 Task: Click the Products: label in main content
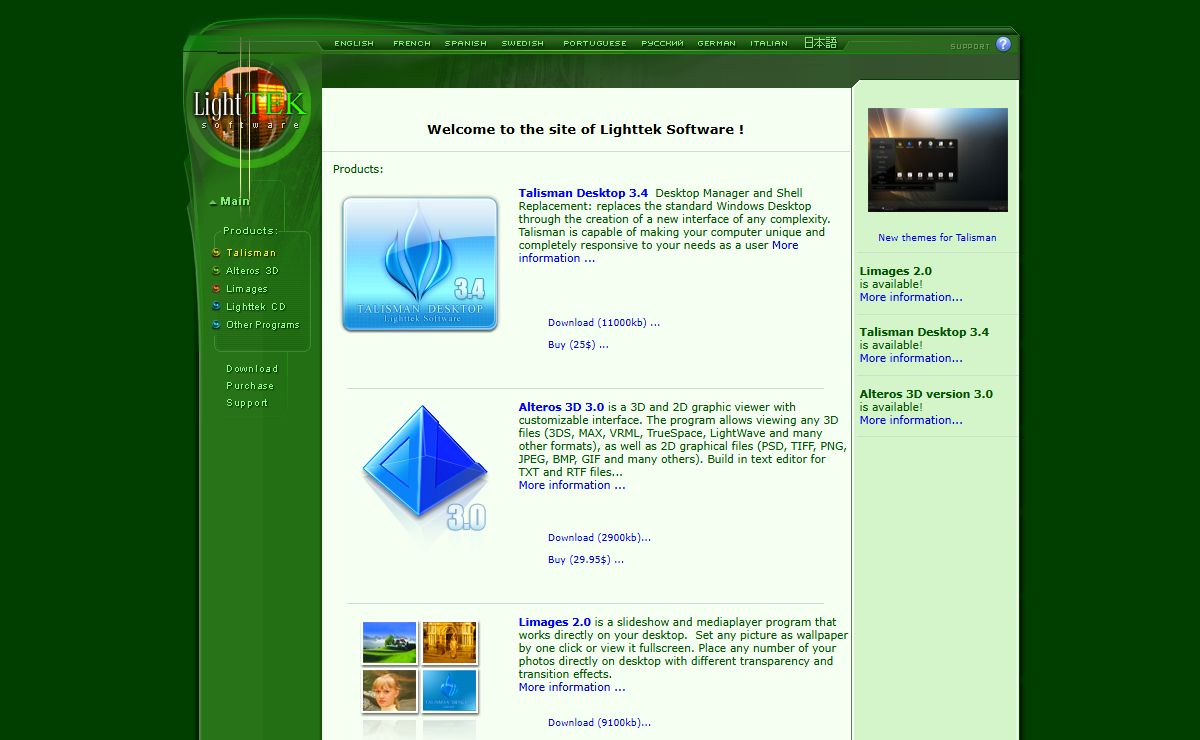coord(358,169)
